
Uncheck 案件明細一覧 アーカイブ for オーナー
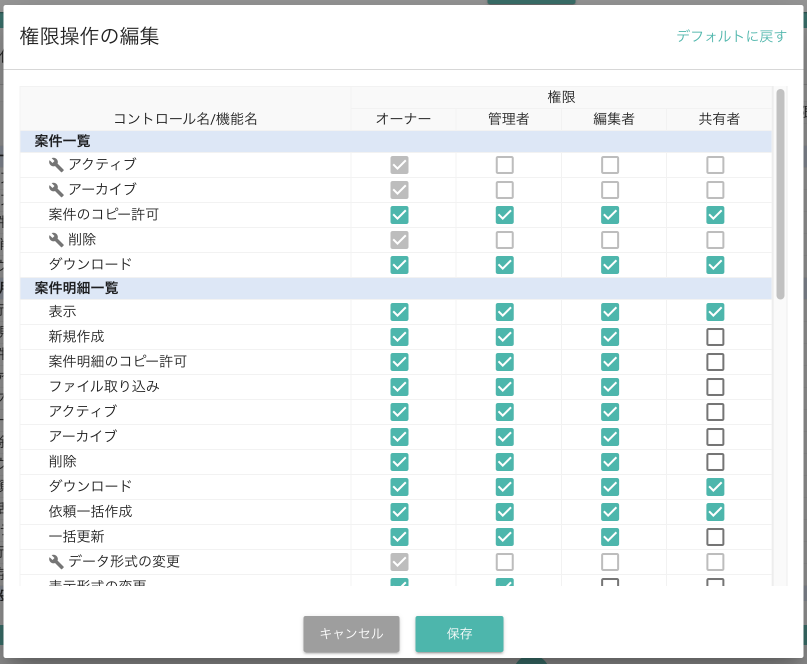pos(399,437)
